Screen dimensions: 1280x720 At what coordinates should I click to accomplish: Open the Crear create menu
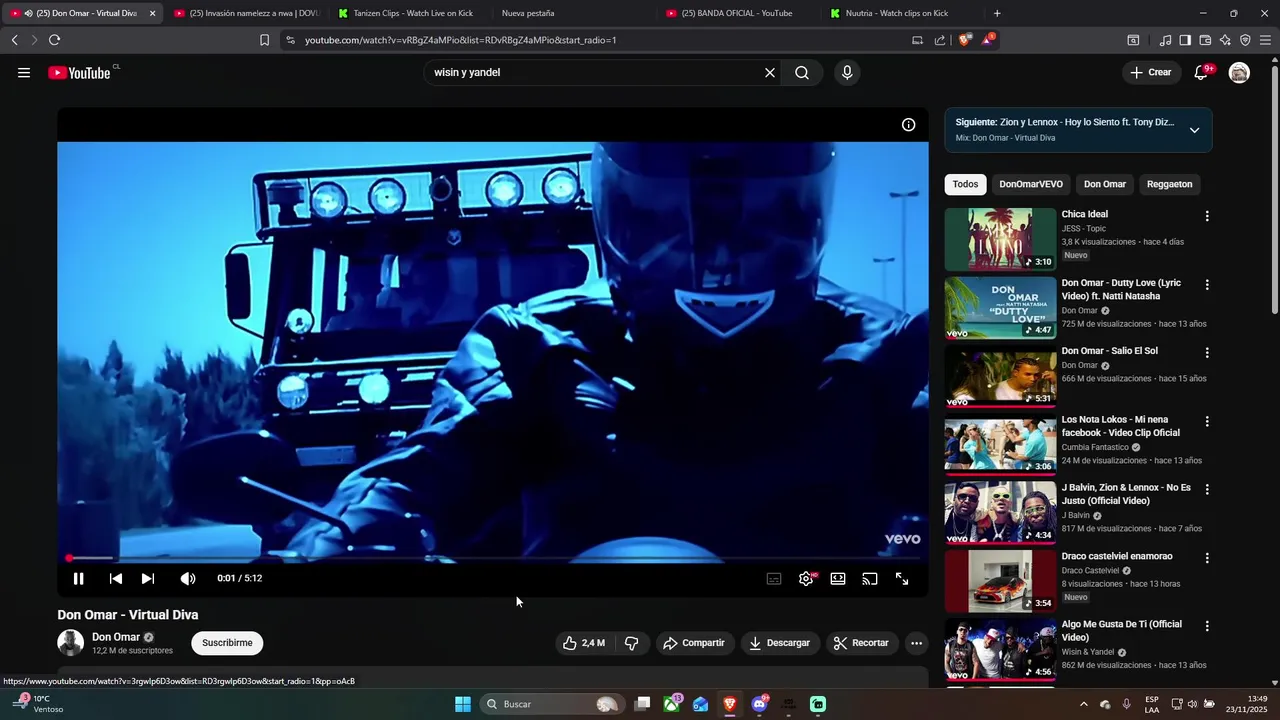(1150, 72)
